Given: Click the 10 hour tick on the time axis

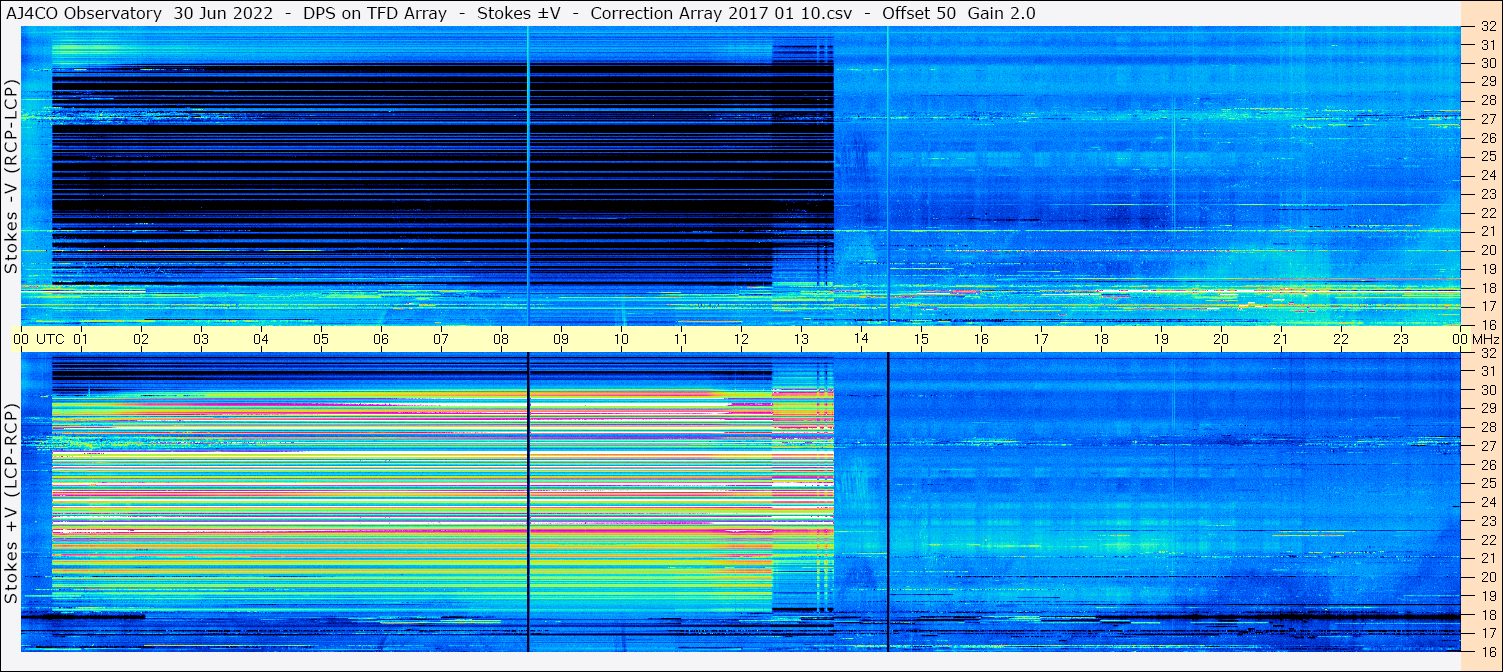Looking at the screenshot, I should [x=621, y=339].
